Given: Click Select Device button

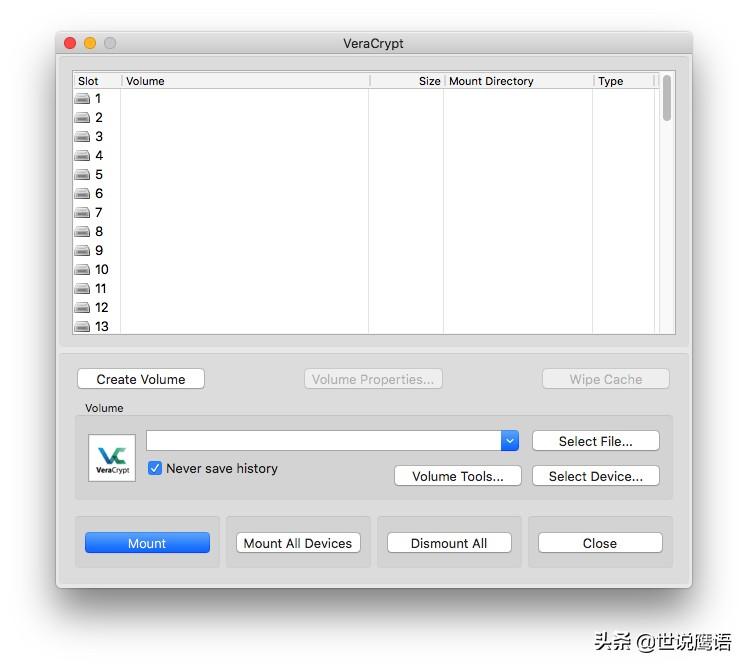Looking at the screenshot, I should point(595,476).
